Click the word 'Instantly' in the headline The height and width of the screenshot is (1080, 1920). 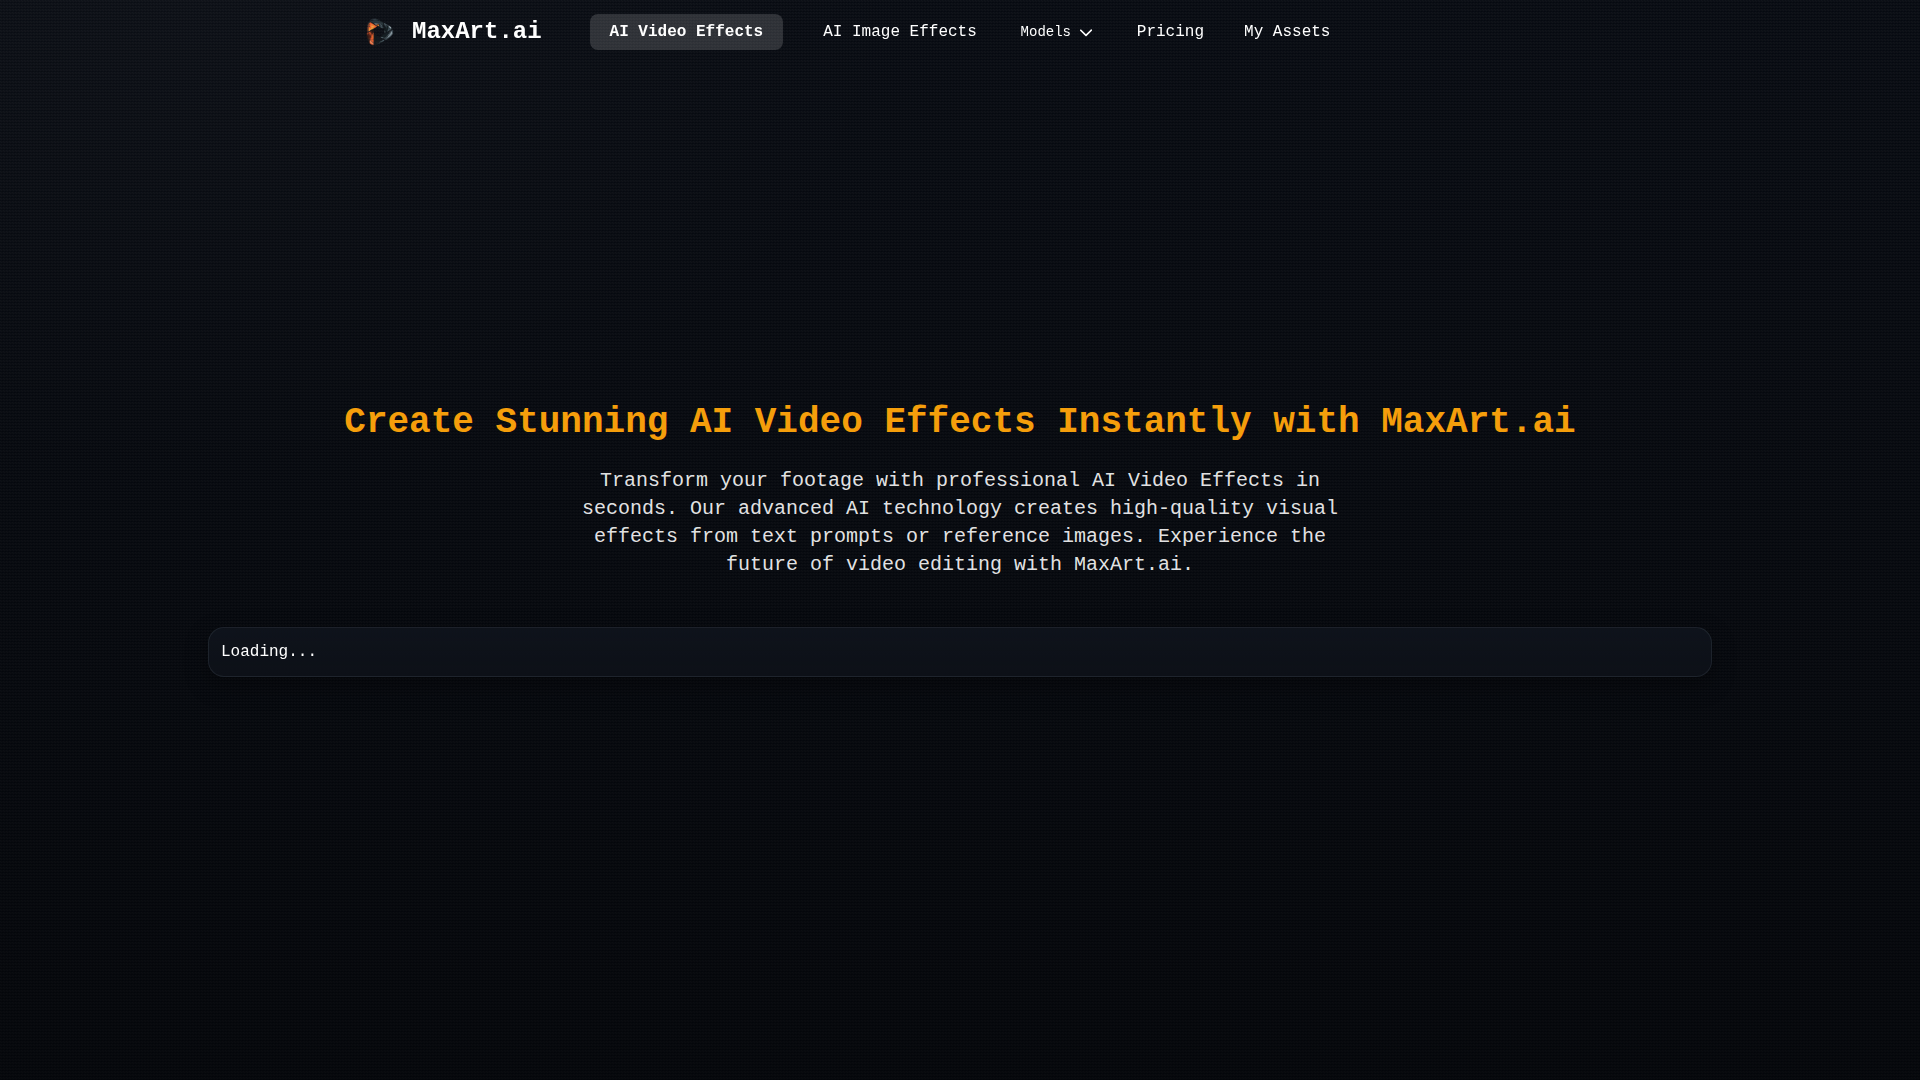pyautogui.click(x=1154, y=422)
